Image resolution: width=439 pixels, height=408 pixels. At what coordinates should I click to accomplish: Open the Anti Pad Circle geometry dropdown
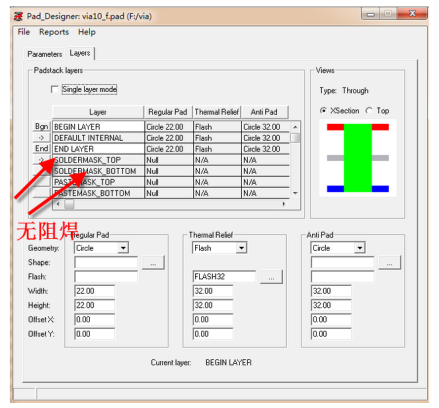(360, 248)
